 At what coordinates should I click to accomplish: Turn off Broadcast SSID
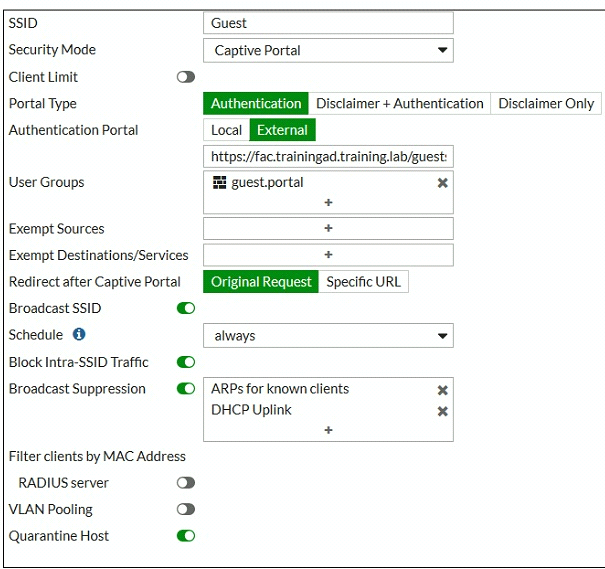click(186, 308)
